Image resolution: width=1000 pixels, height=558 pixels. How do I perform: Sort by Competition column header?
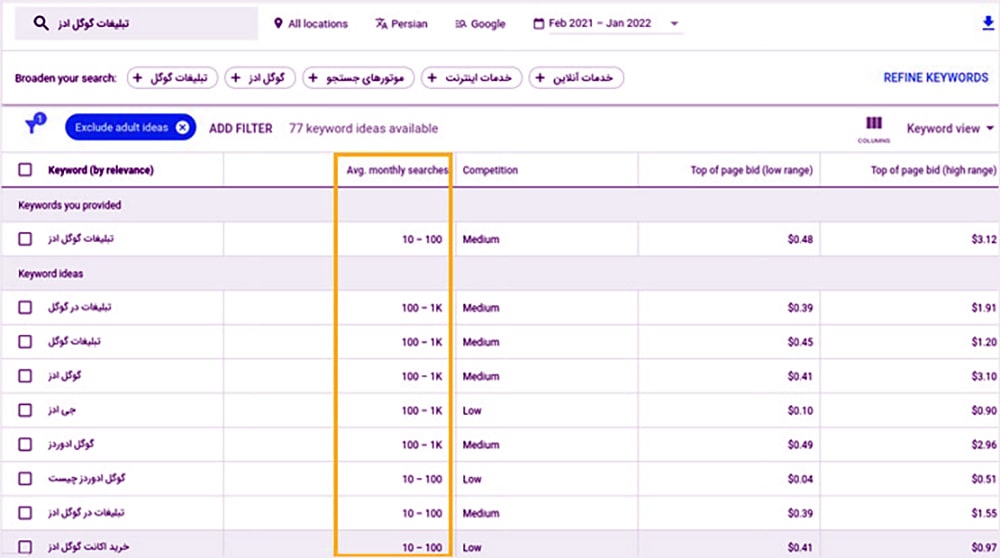coord(490,170)
